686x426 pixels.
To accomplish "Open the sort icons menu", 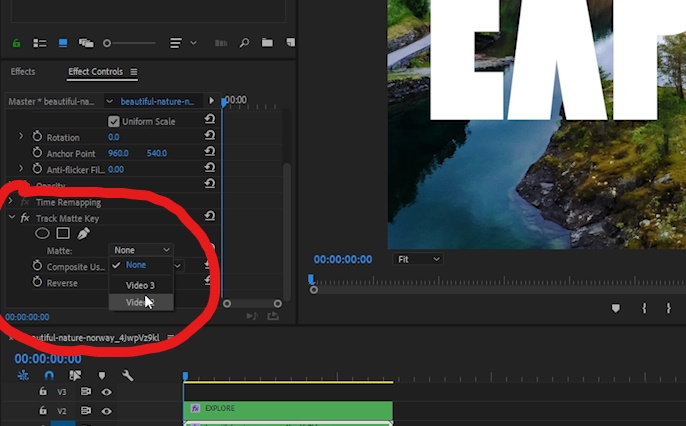I will click(182, 43).
